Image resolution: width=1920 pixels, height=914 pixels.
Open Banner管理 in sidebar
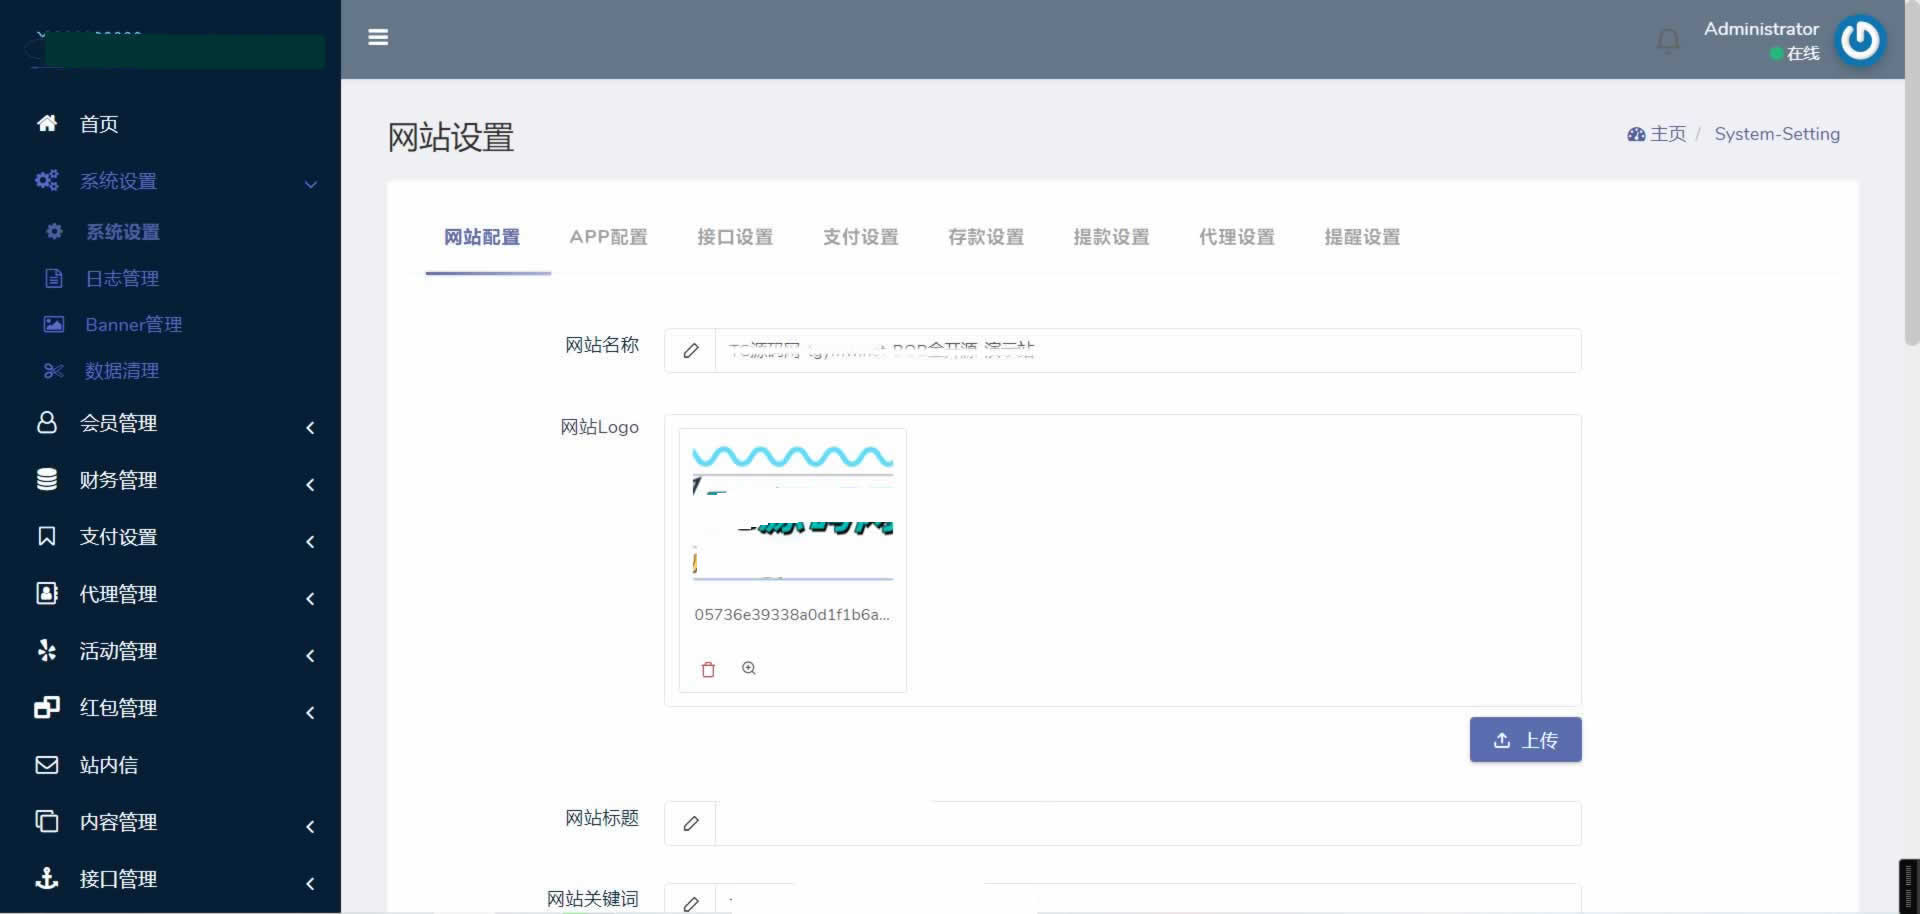[133, 325]
